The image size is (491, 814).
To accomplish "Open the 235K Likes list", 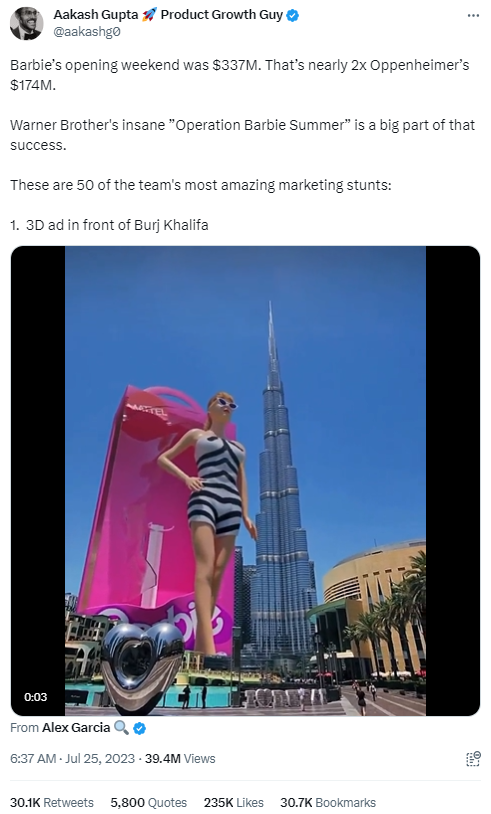I will pos(234,802).
